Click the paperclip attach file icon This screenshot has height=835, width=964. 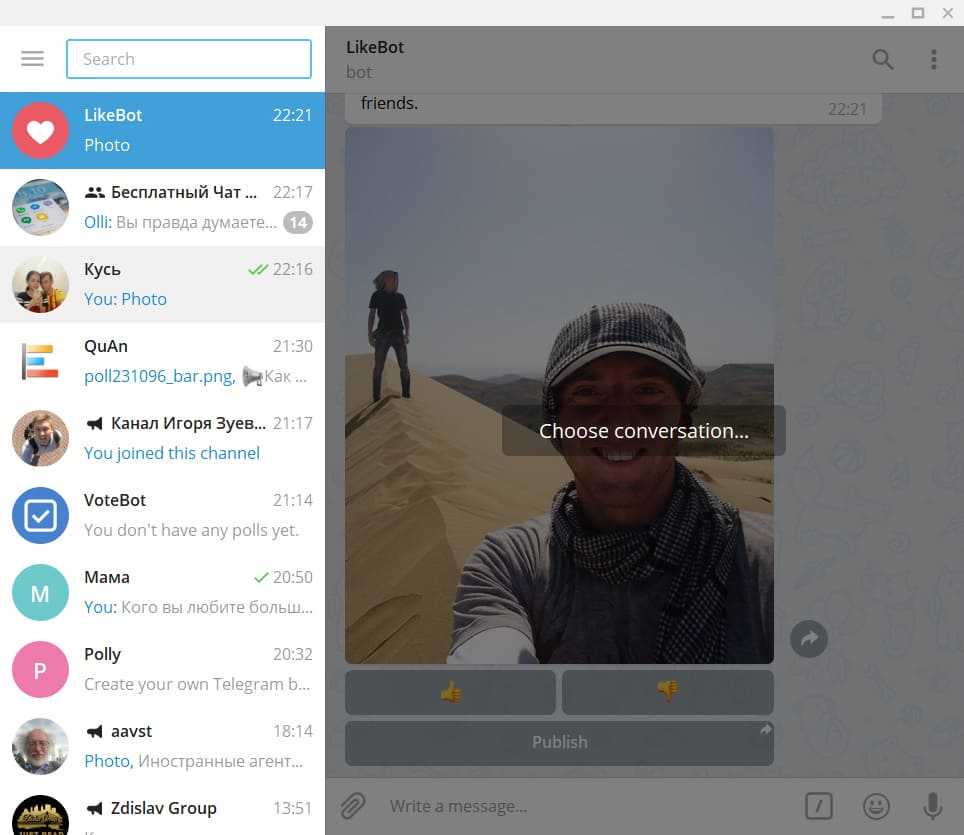(x=351, y=806)
